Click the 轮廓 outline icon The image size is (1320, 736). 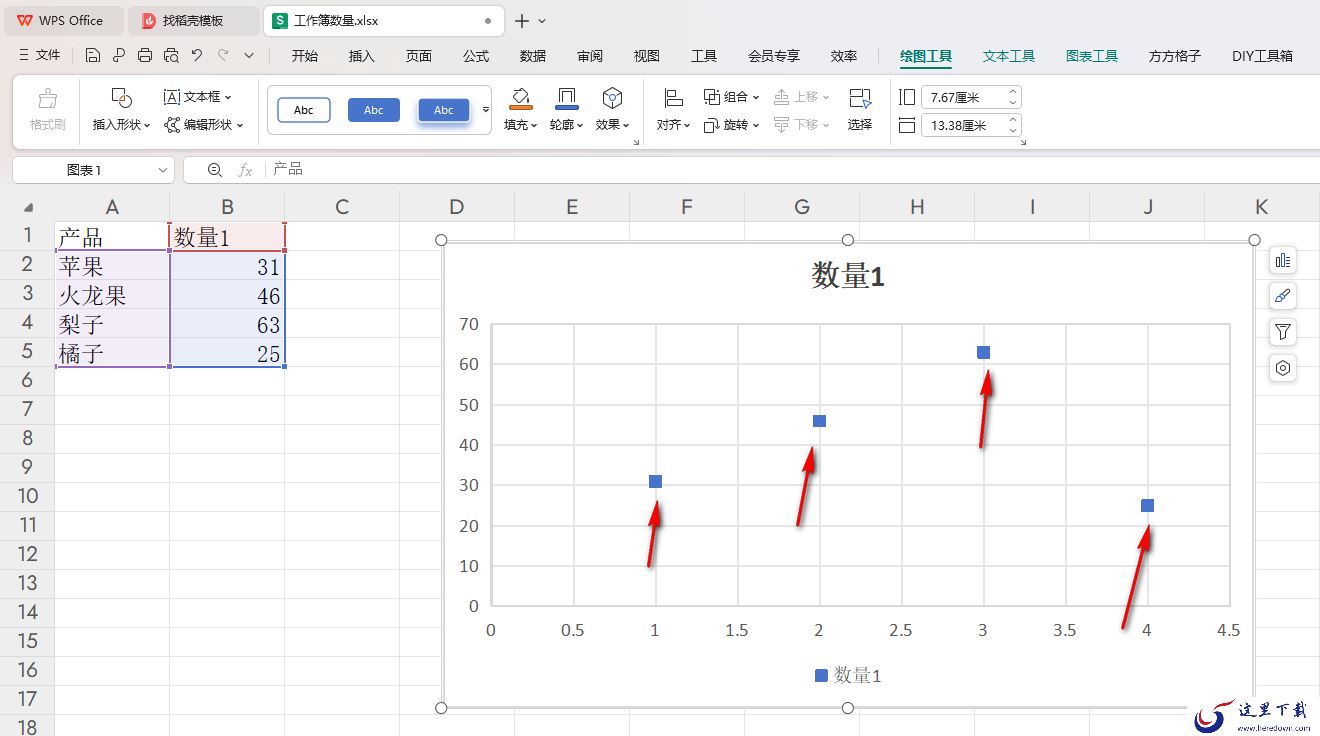567,98
